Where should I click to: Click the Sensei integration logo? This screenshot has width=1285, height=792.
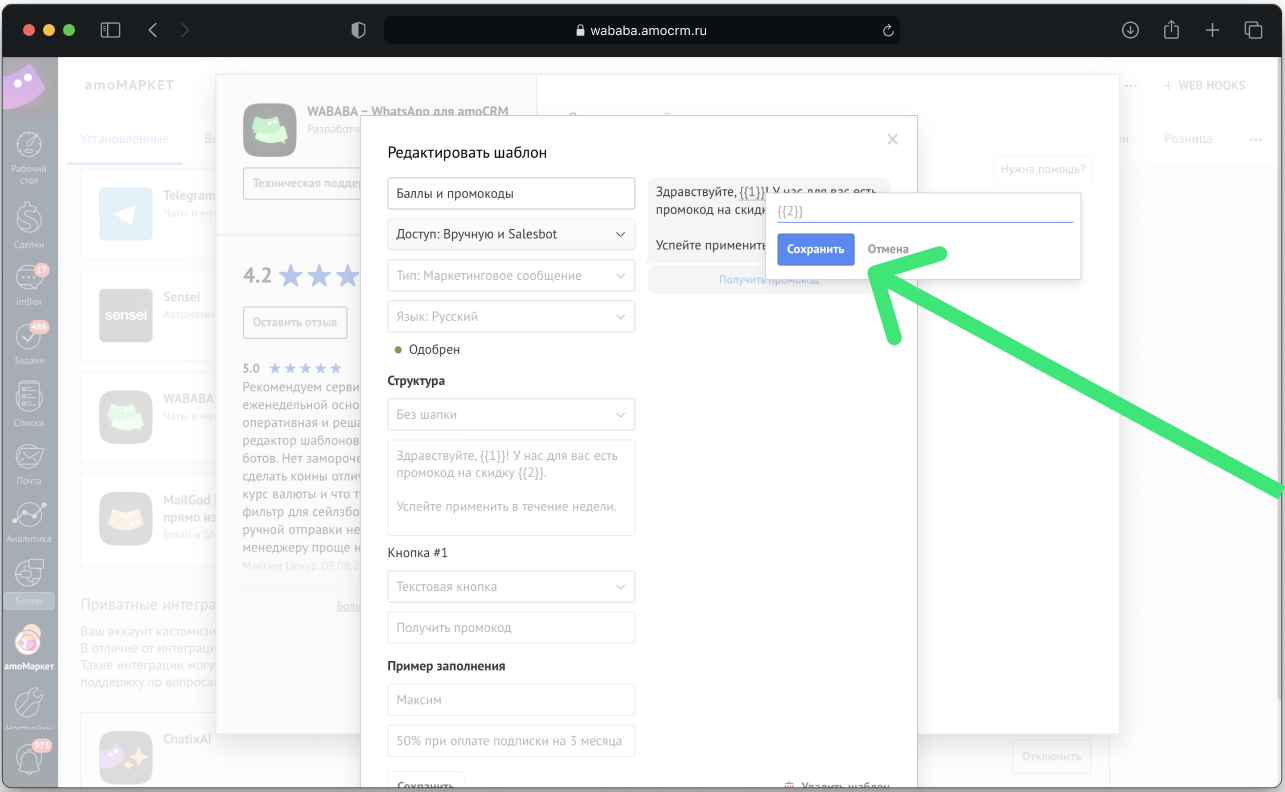[126, 316]
